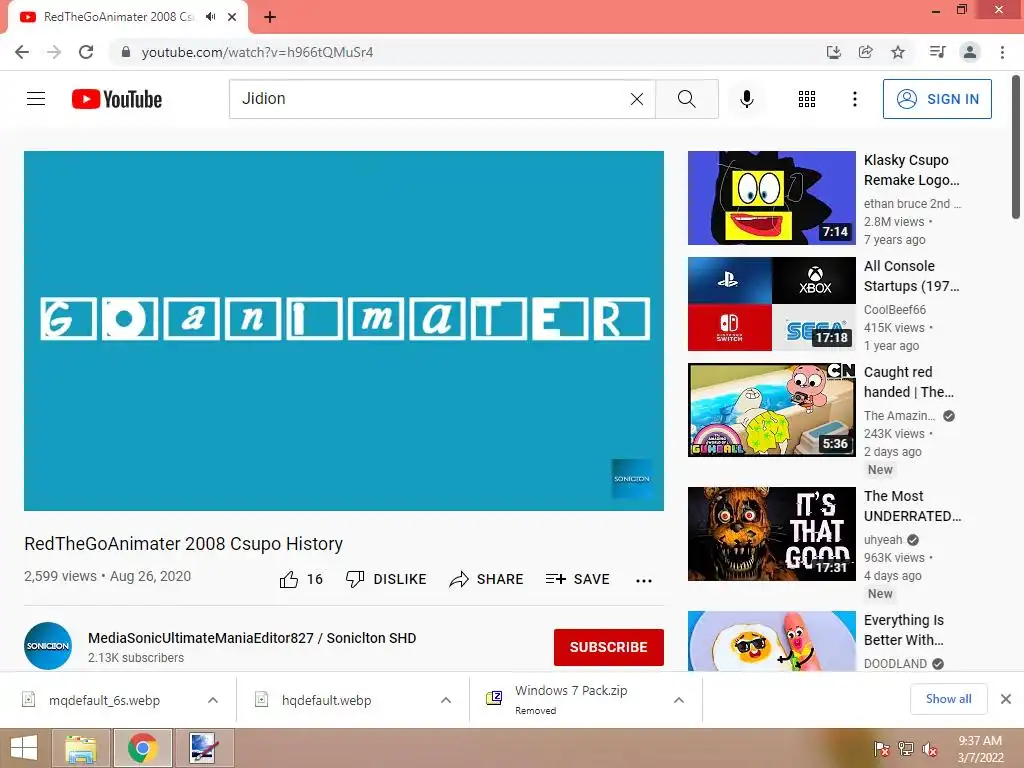Expand options for mqdefault_6s.webp download
Viewport: 1024px width, 768px height.
(x=213, y=700)
